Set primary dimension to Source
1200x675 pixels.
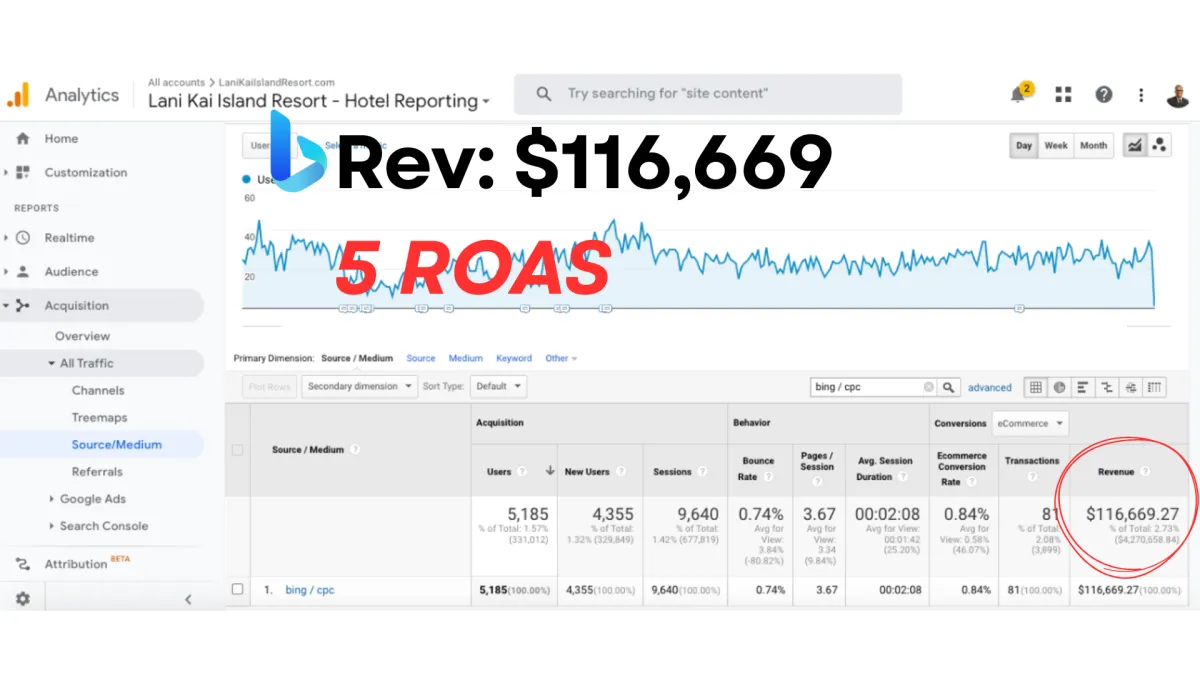coord(421,358)
